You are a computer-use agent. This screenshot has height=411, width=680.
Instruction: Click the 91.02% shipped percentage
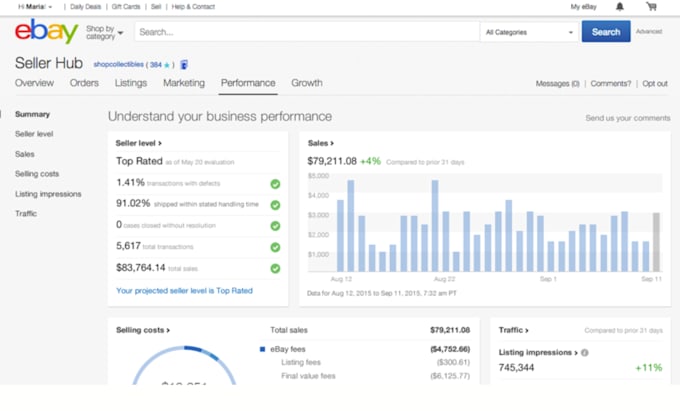133,203
